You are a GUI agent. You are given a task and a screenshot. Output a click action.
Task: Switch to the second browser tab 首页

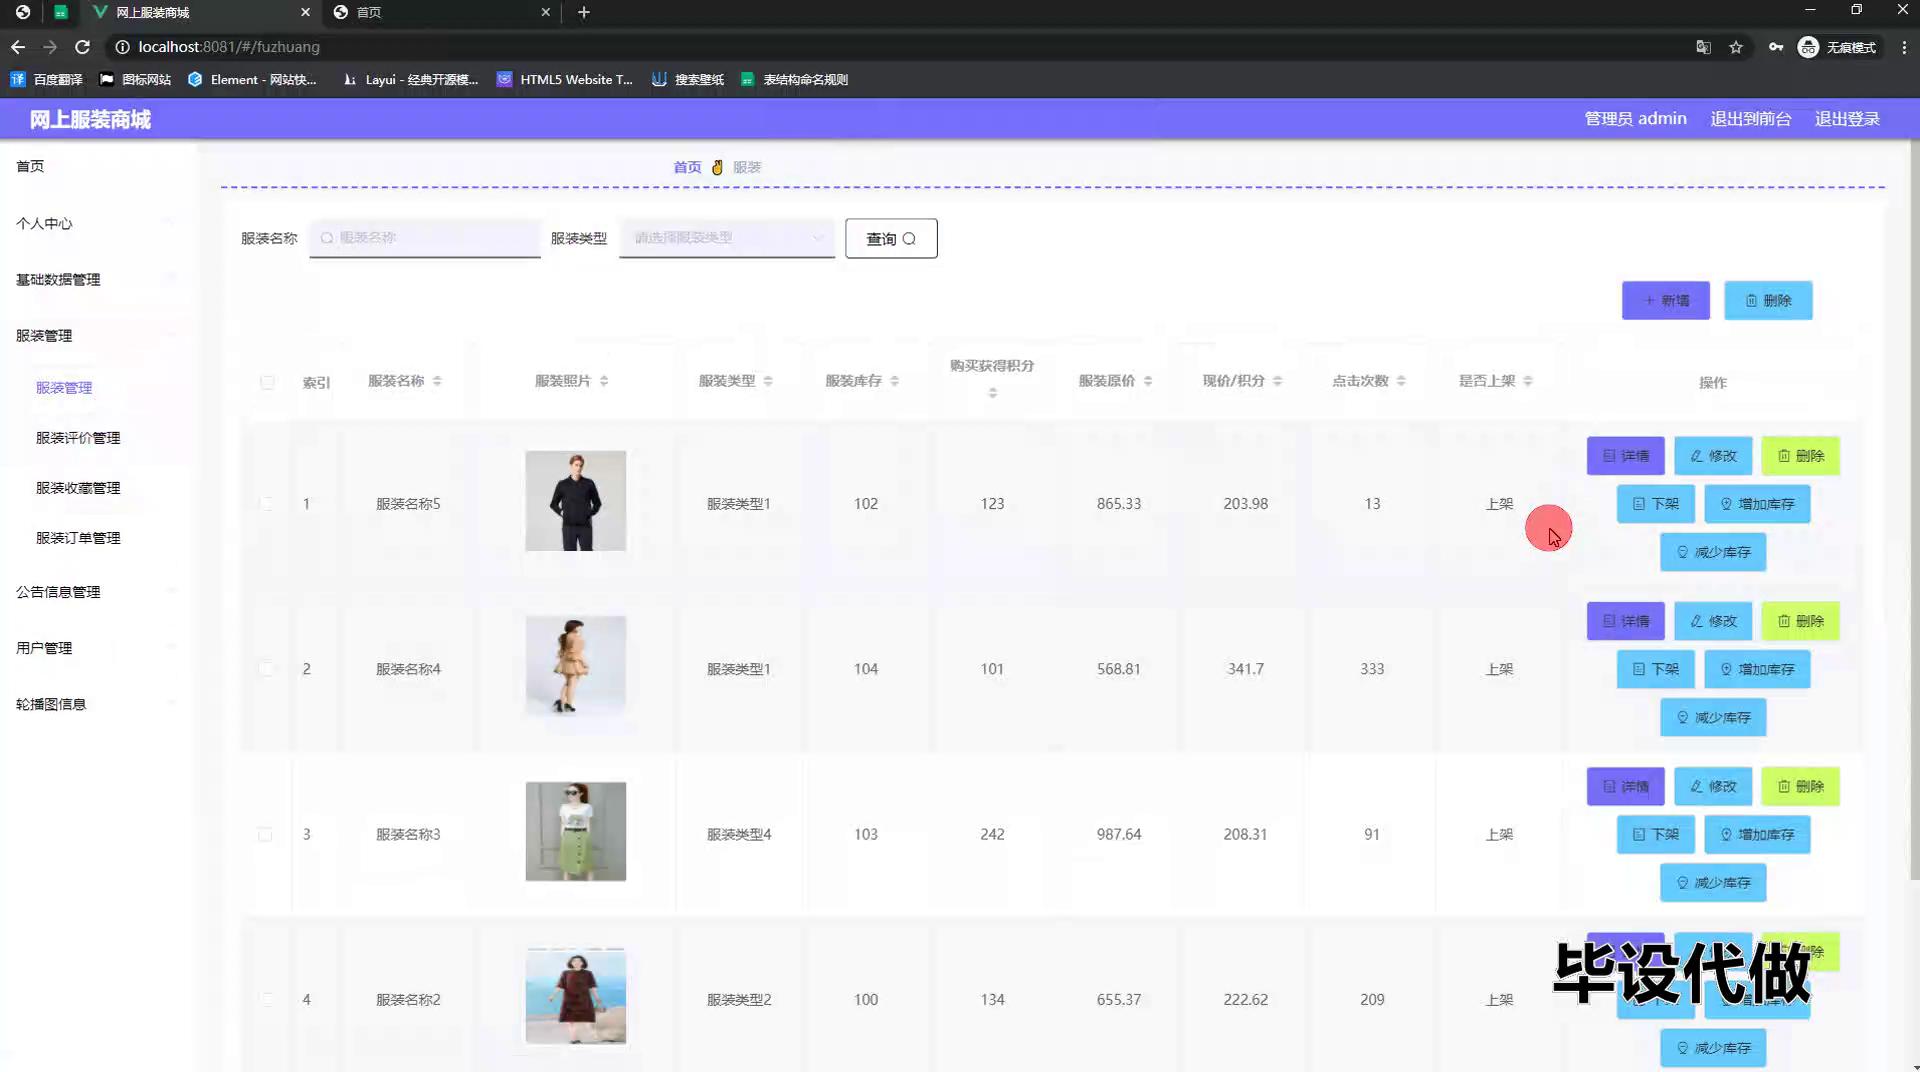pyautogui.click(x=440, y=12)
